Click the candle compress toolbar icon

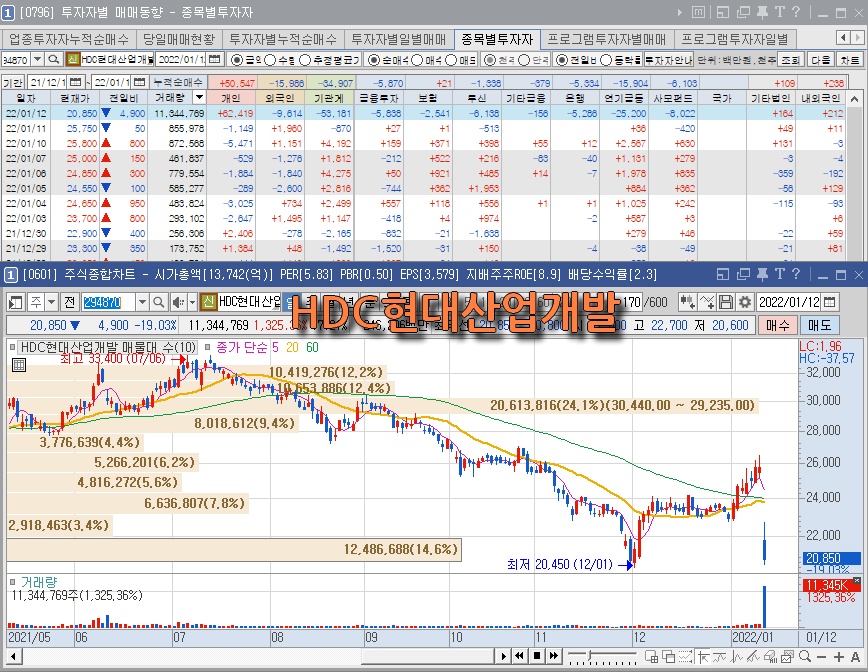click(x=688, y=302)
